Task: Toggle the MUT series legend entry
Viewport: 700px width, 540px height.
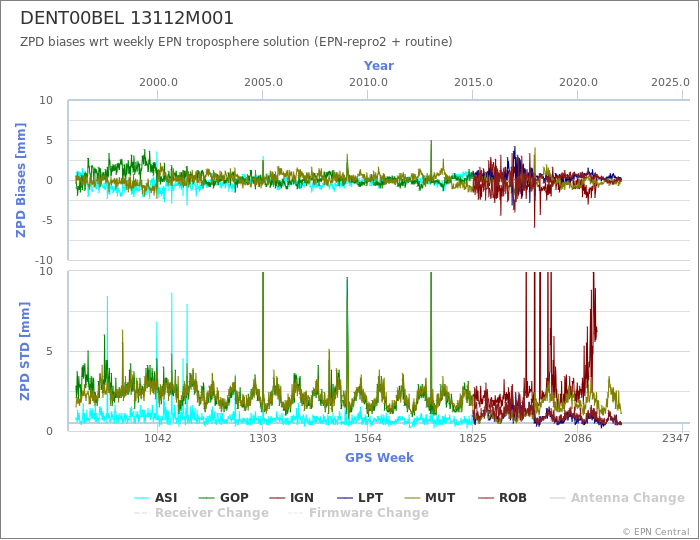Action: tap(429, 498)
